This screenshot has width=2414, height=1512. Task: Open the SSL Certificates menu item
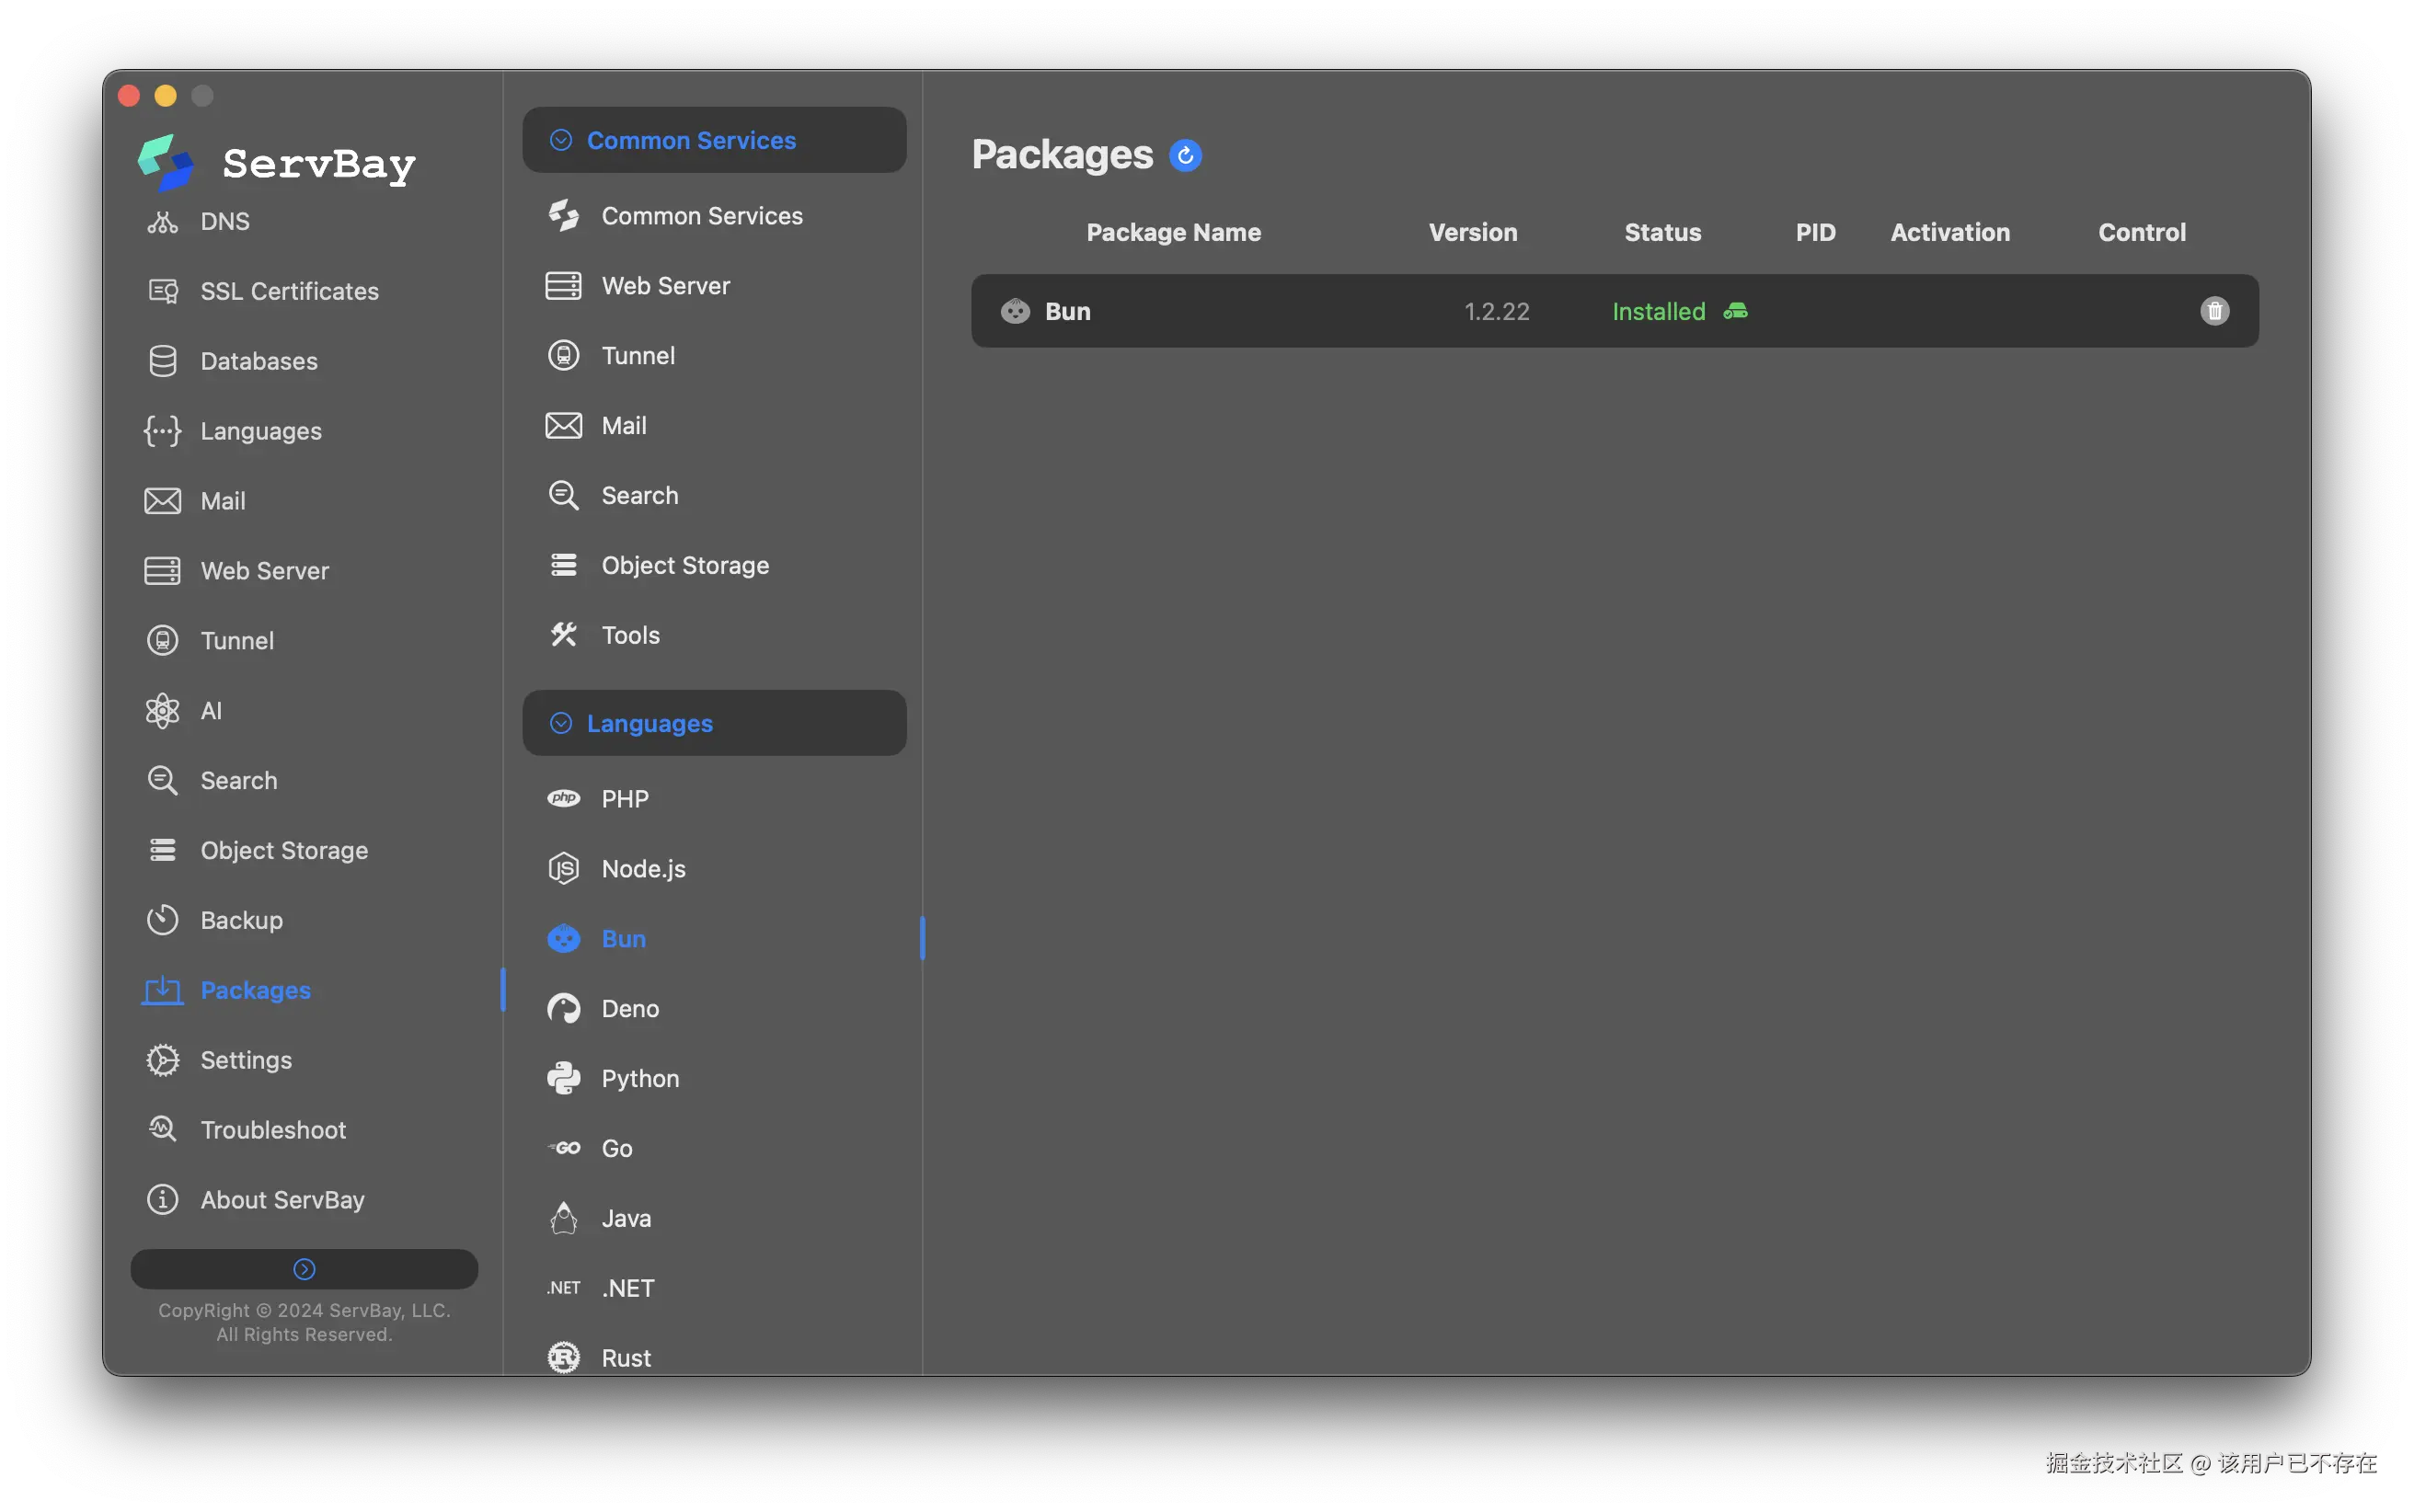tap(289, 291)
